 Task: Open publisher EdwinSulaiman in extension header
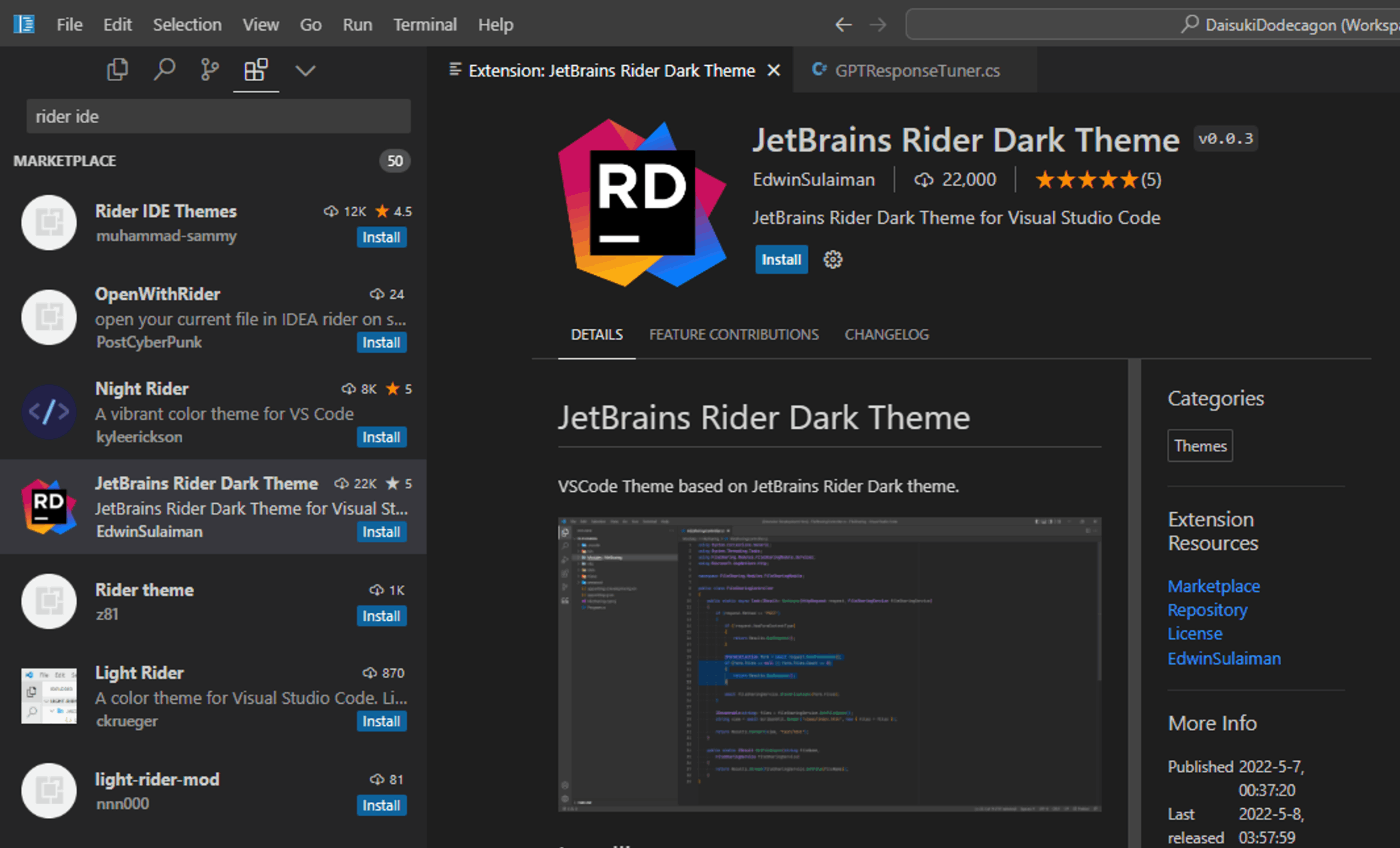click(814, 180)
